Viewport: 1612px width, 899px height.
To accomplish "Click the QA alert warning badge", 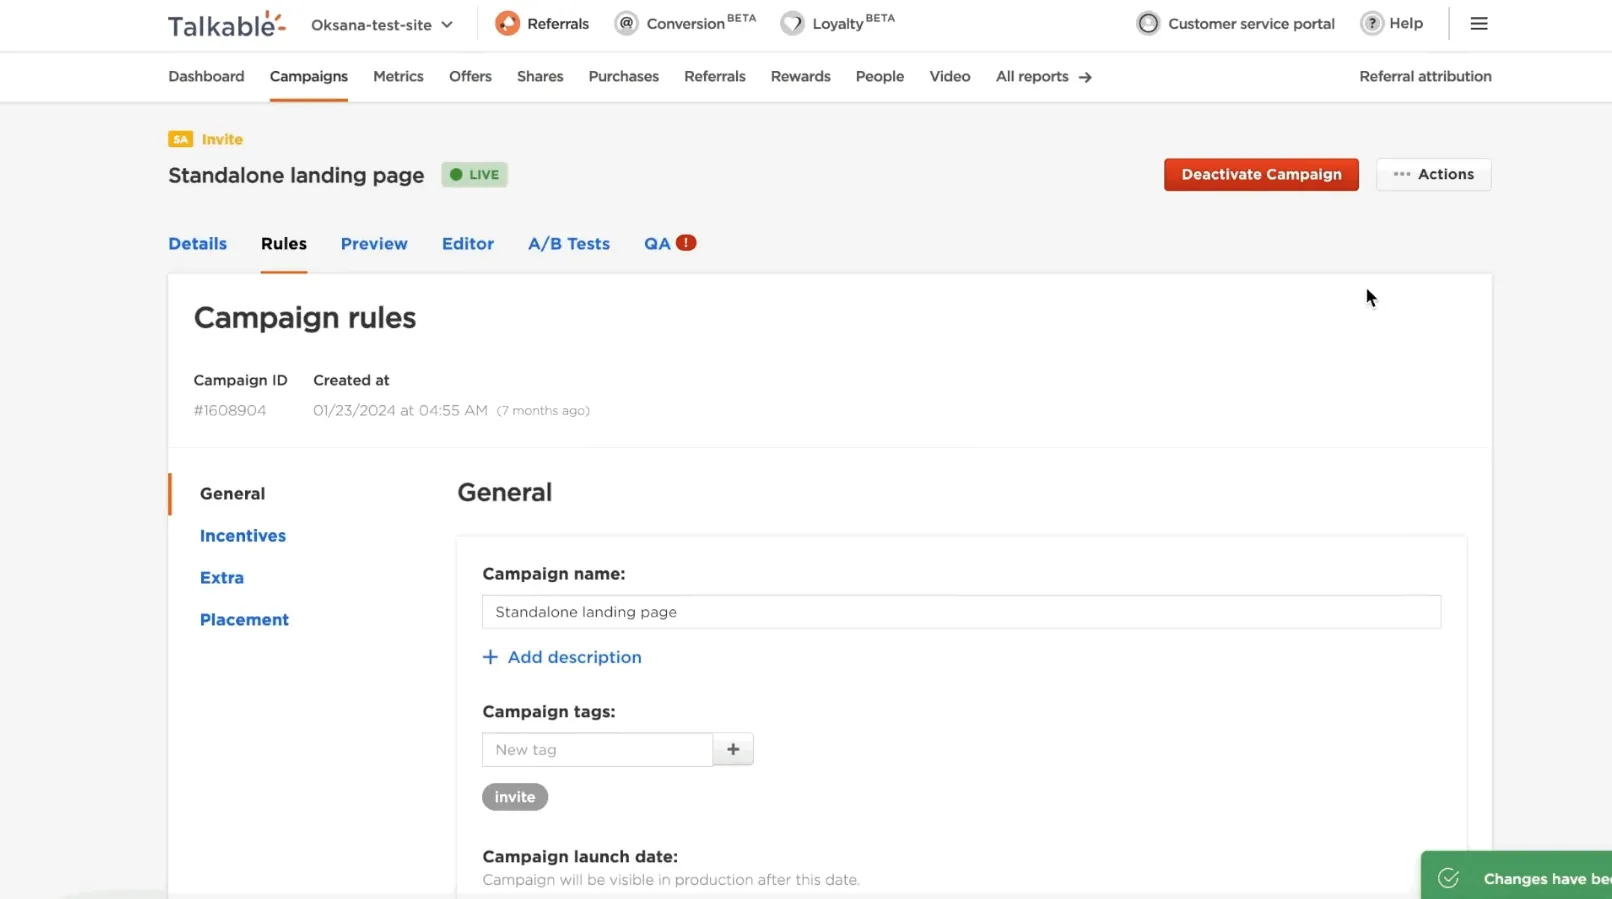I will click(x=686, y=243).
